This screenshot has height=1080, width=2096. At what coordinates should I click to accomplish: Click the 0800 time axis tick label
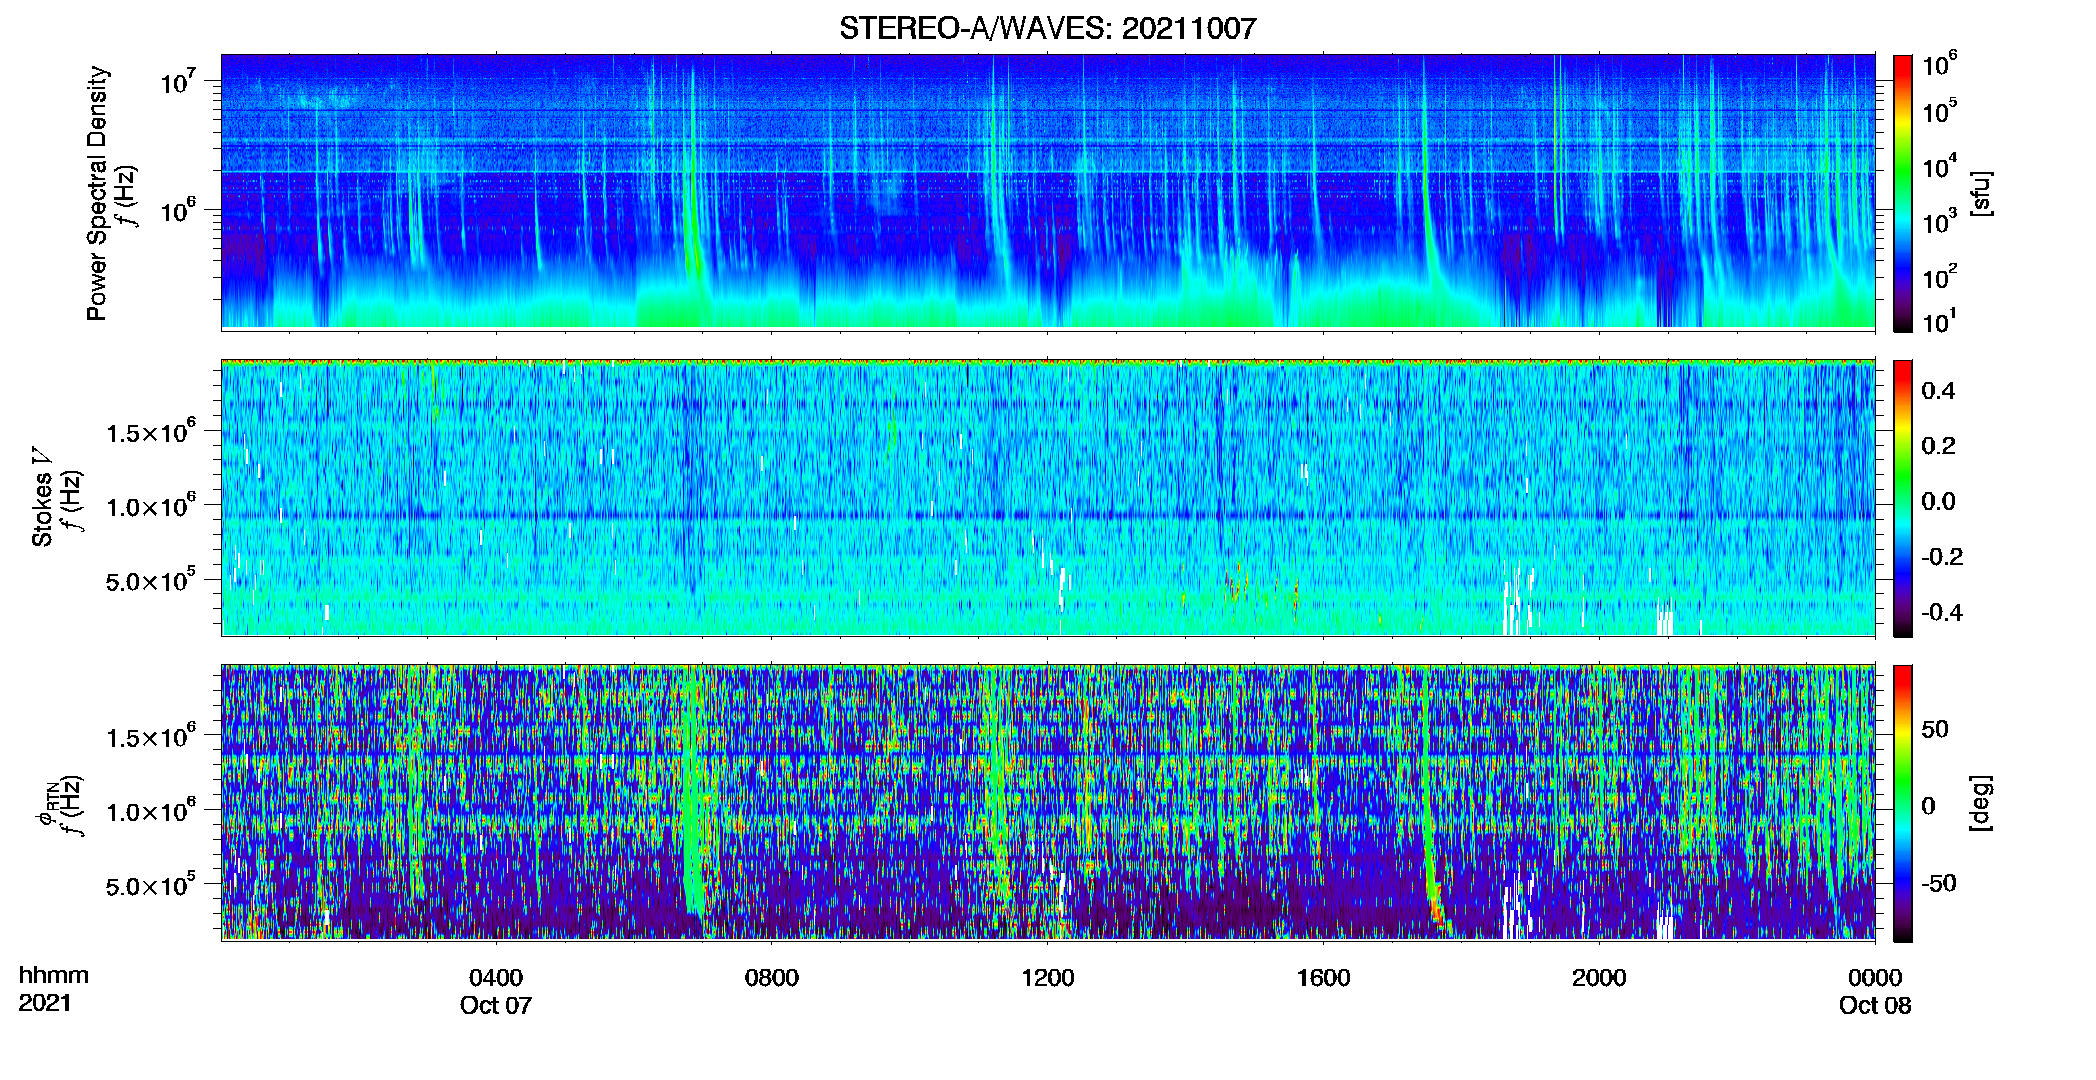[x=772, y=978]
